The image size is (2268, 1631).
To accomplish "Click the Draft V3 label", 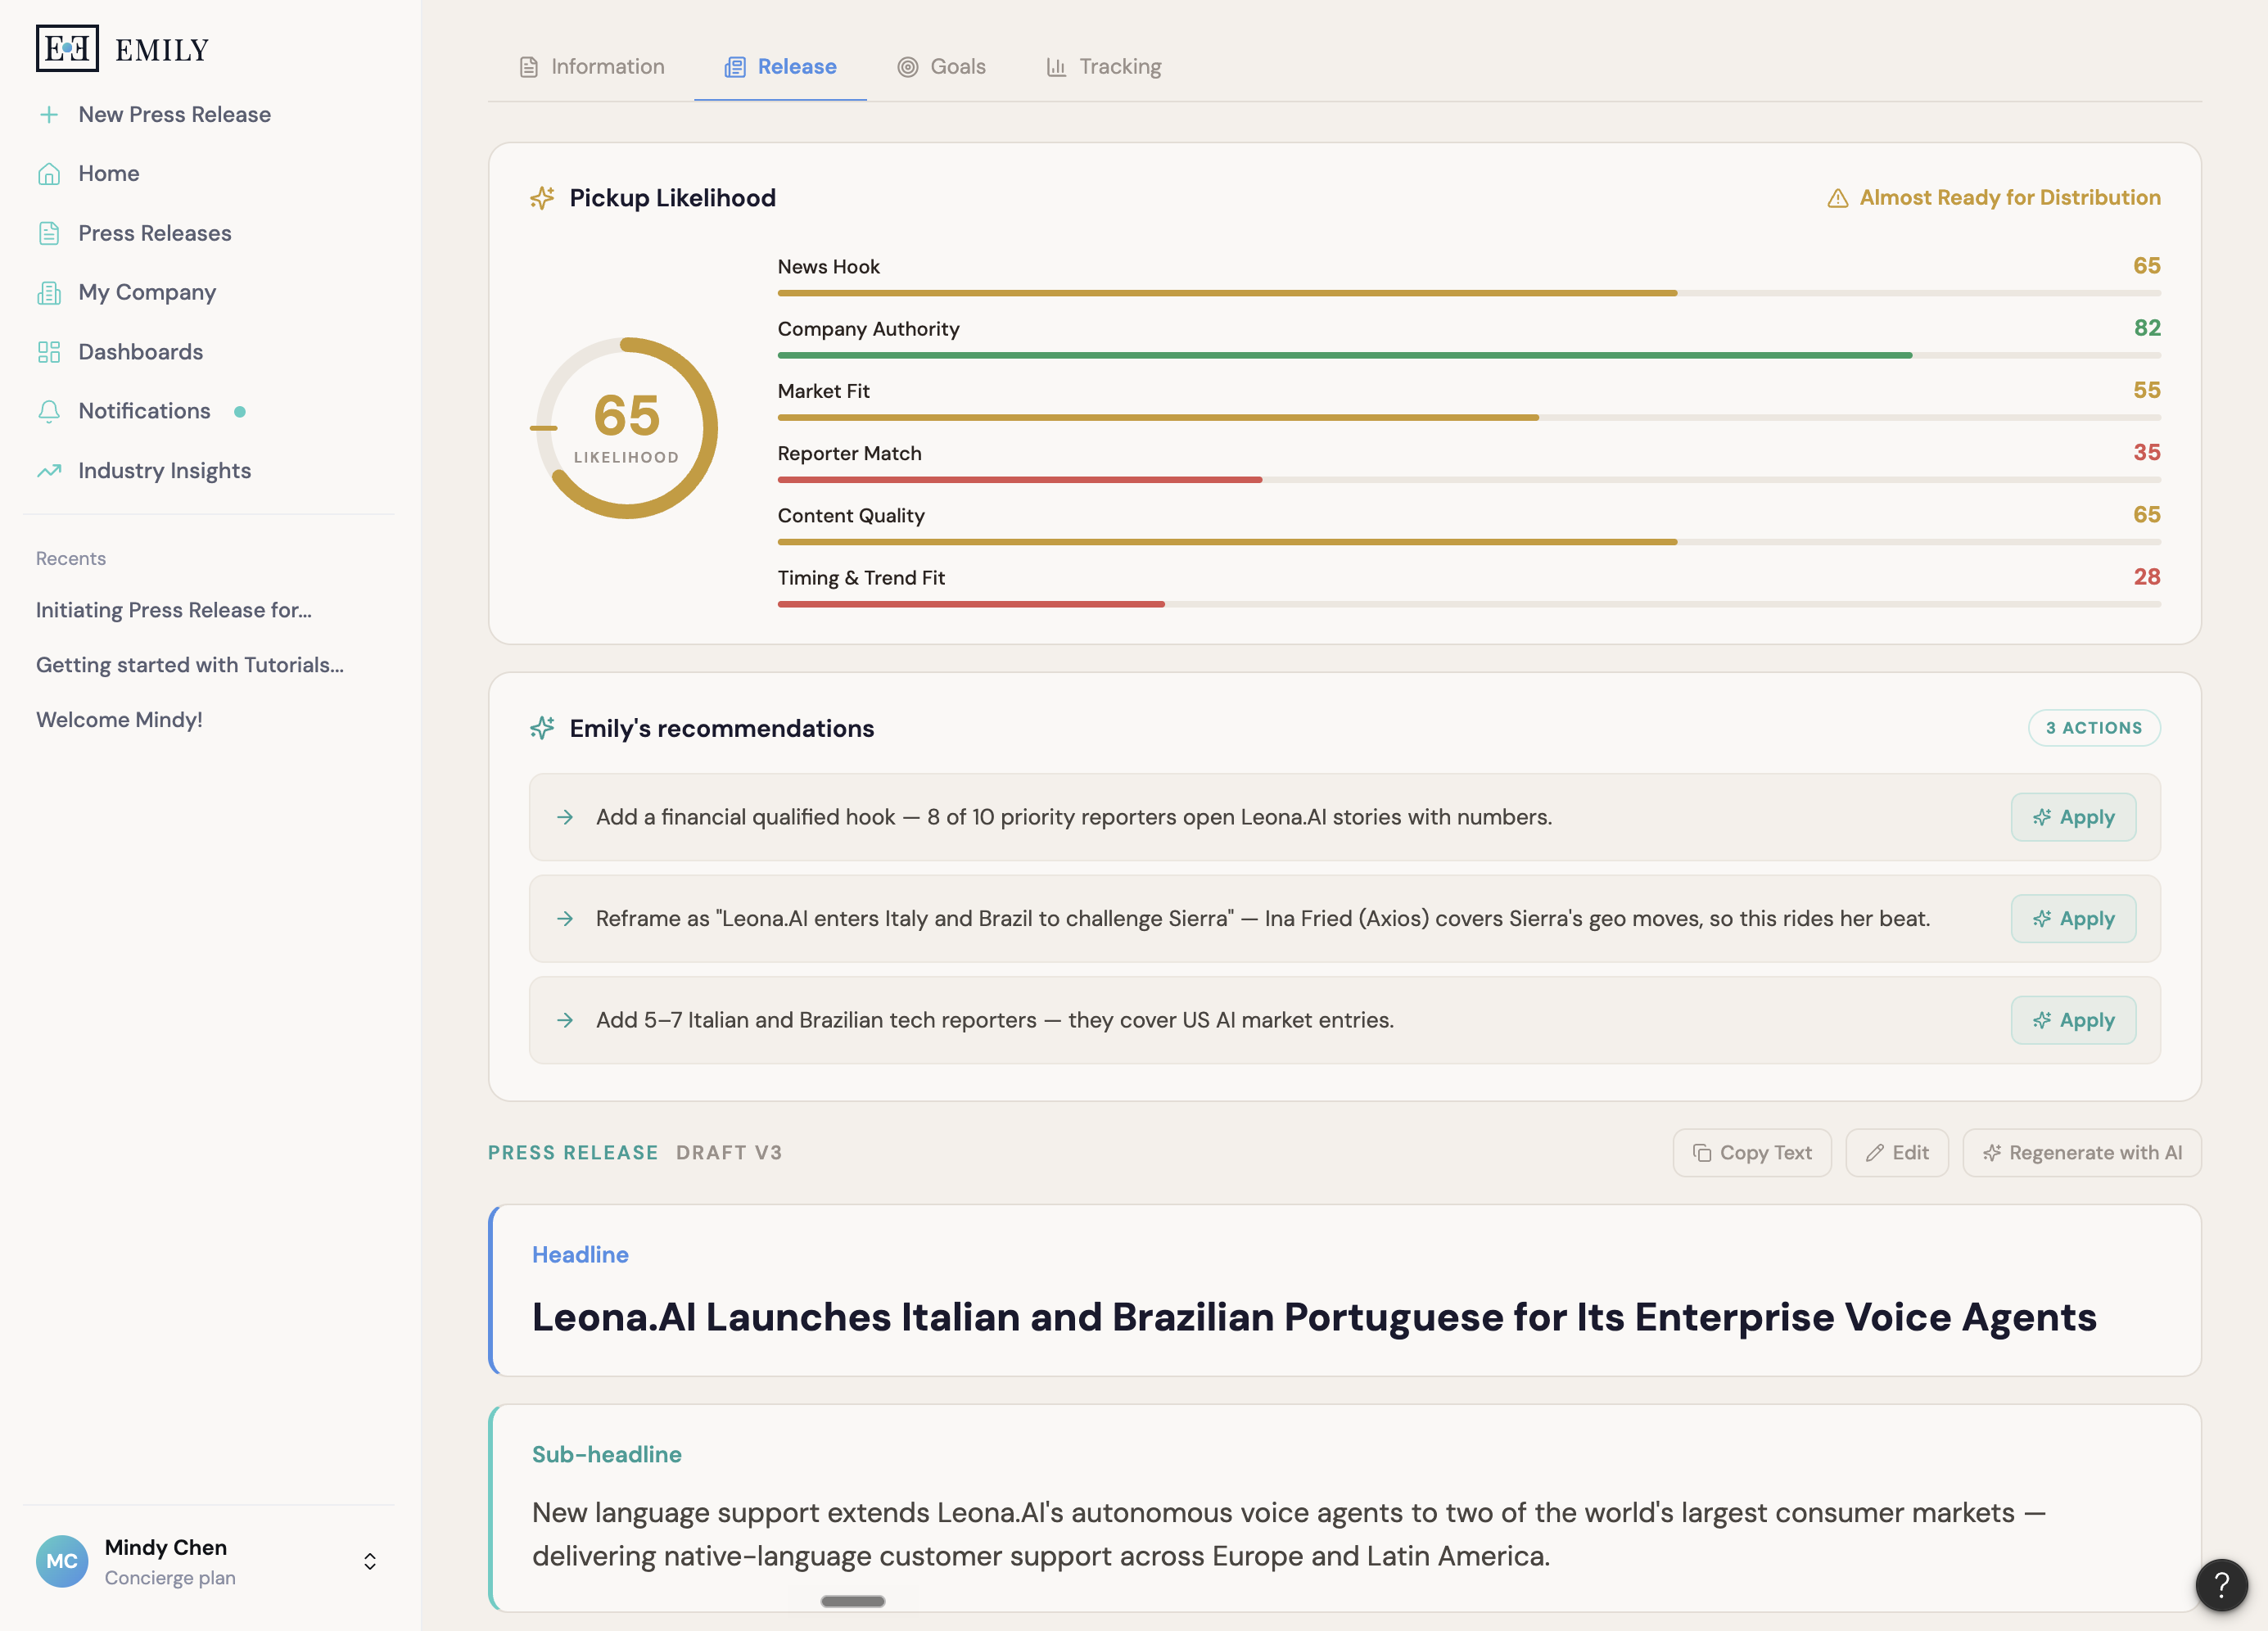I will [729, 1153].
